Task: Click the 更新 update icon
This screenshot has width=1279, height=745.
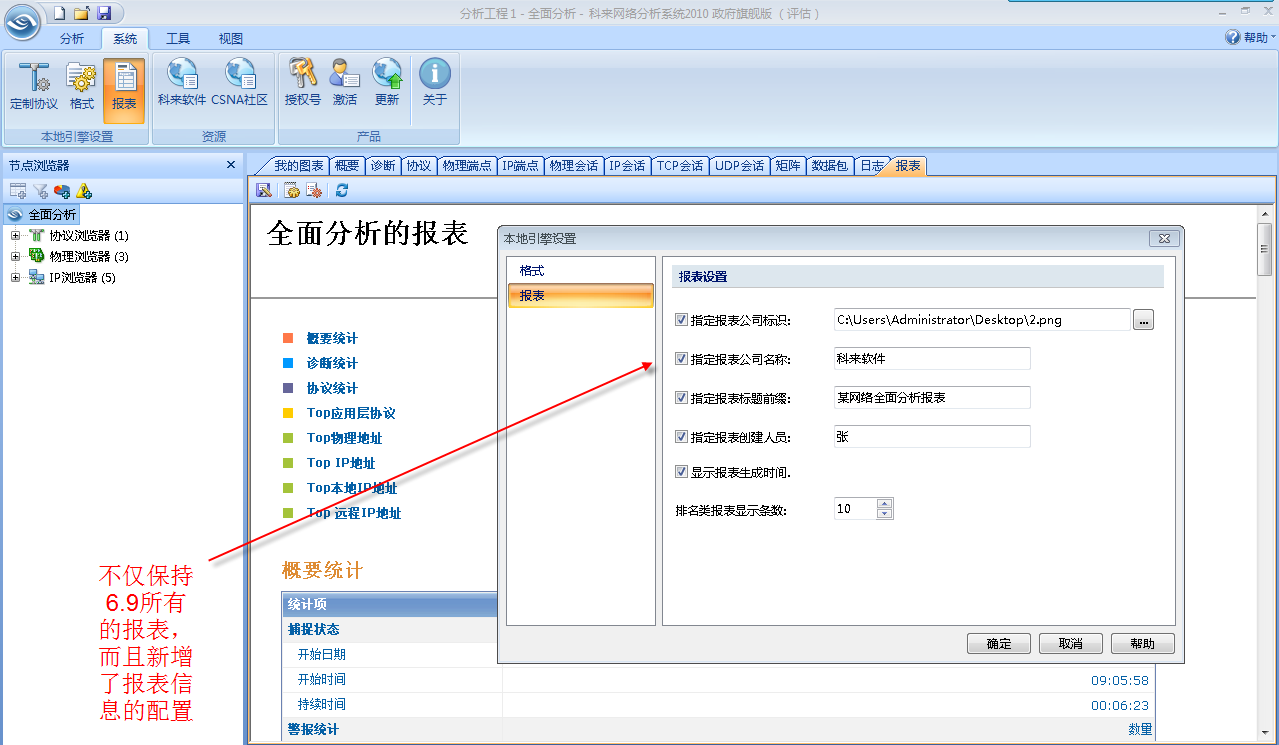Action: [x=387, y=84]
